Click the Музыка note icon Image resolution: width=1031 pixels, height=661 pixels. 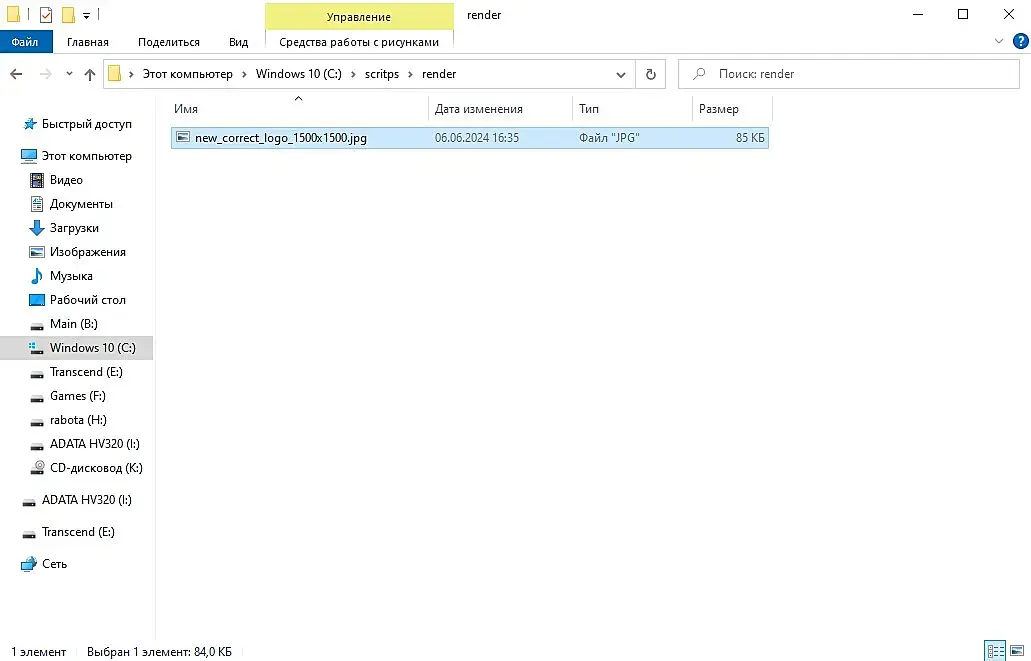click(37, 276)
